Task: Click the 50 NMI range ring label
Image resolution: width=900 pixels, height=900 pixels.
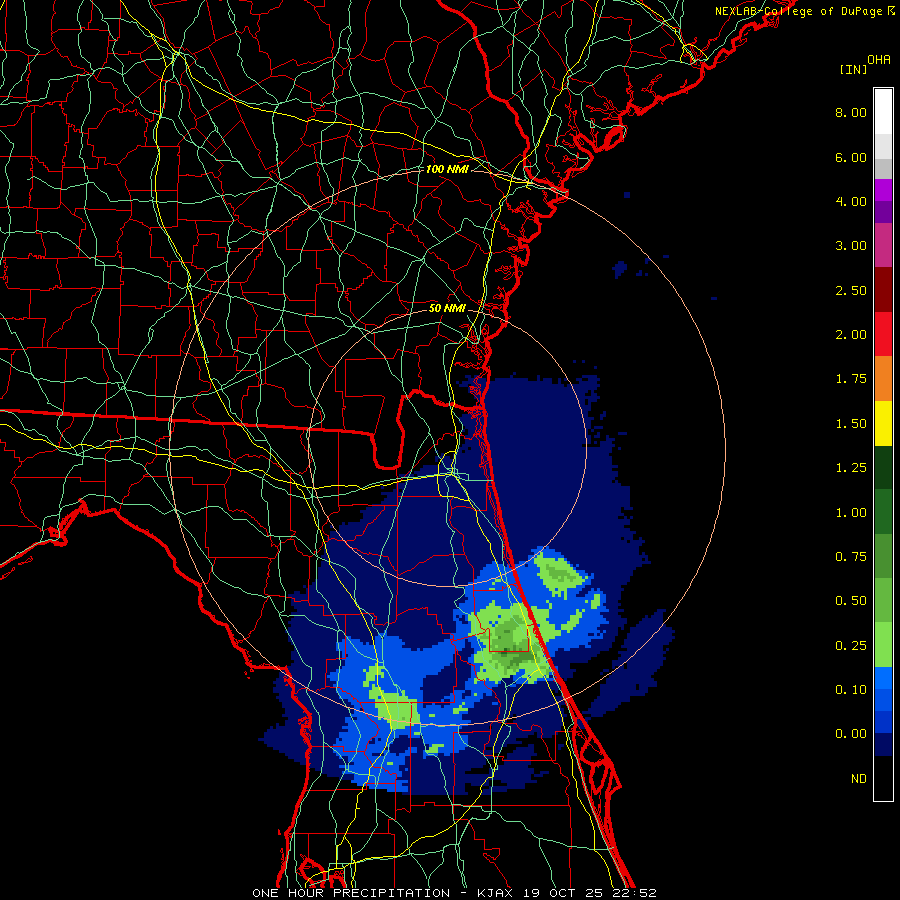Action: [447, 308]
